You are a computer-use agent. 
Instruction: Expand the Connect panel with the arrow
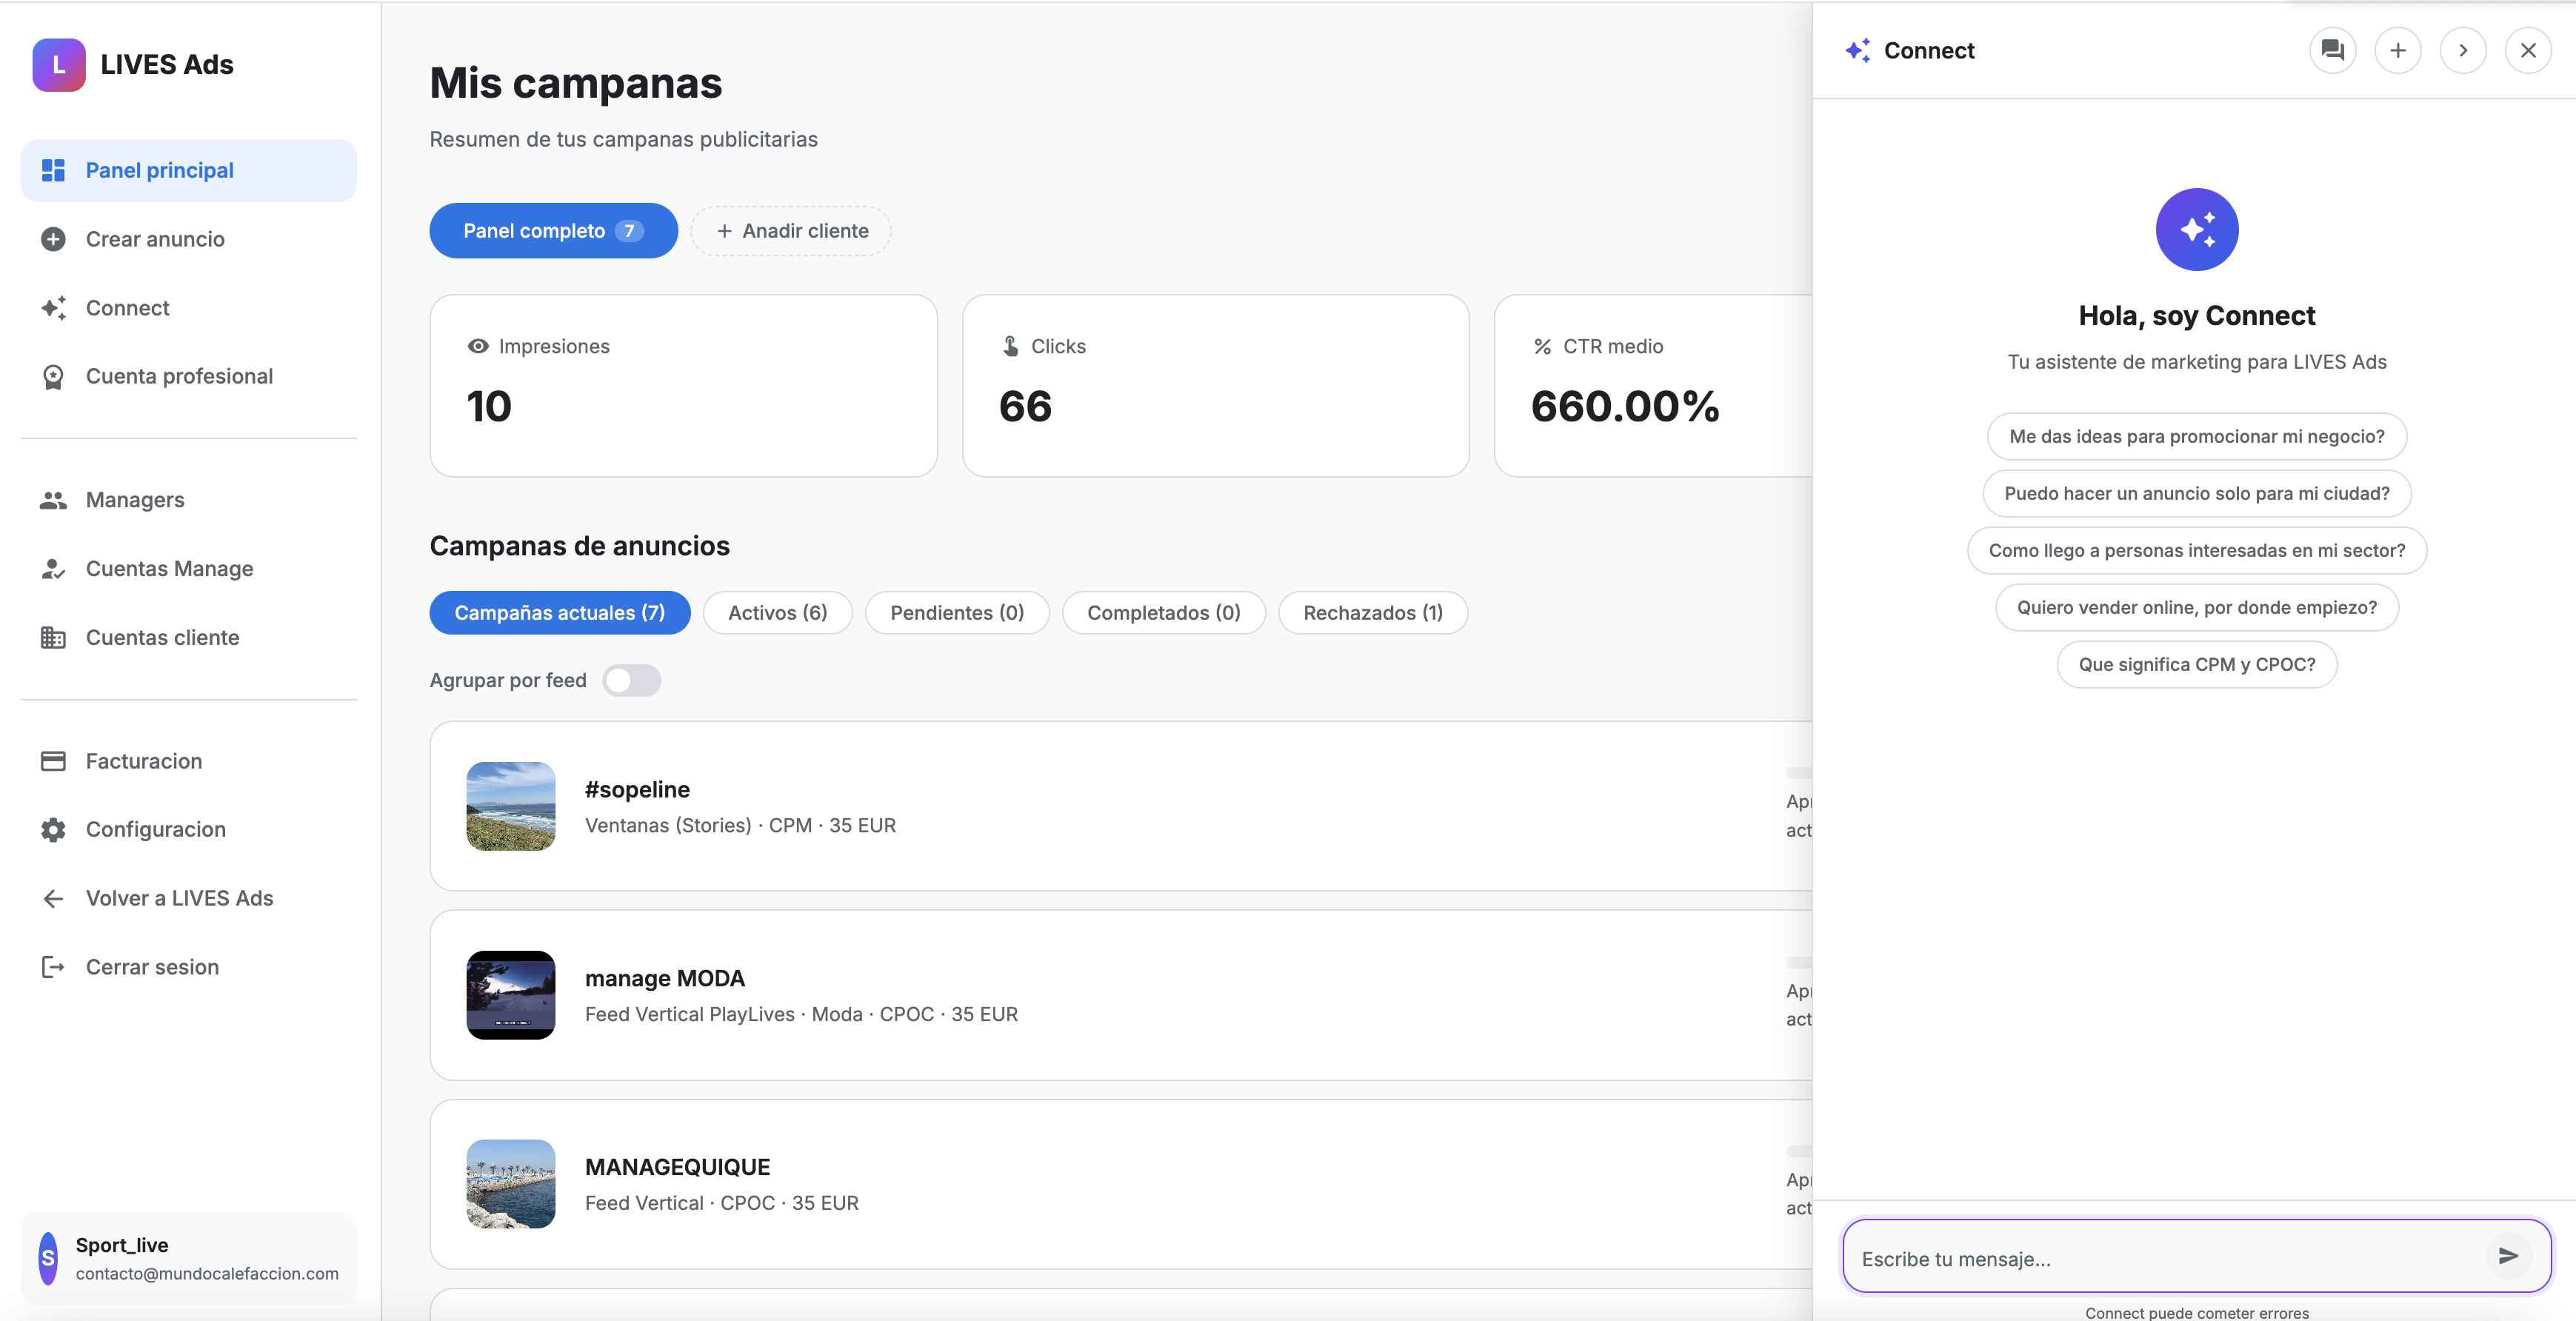[x=2464, y=50]
